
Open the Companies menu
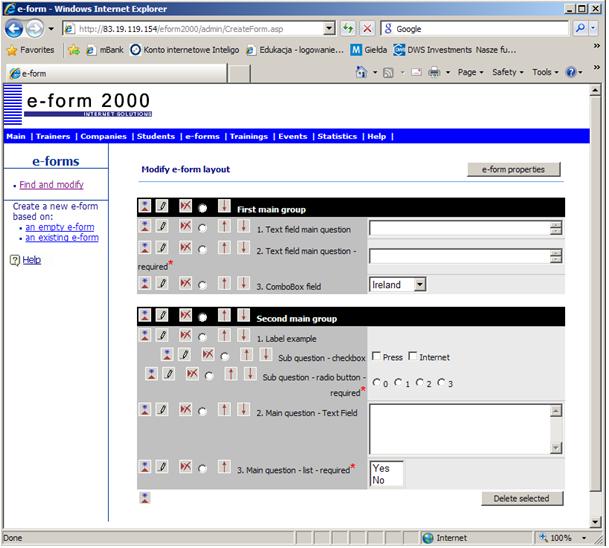tap(104, 137)
